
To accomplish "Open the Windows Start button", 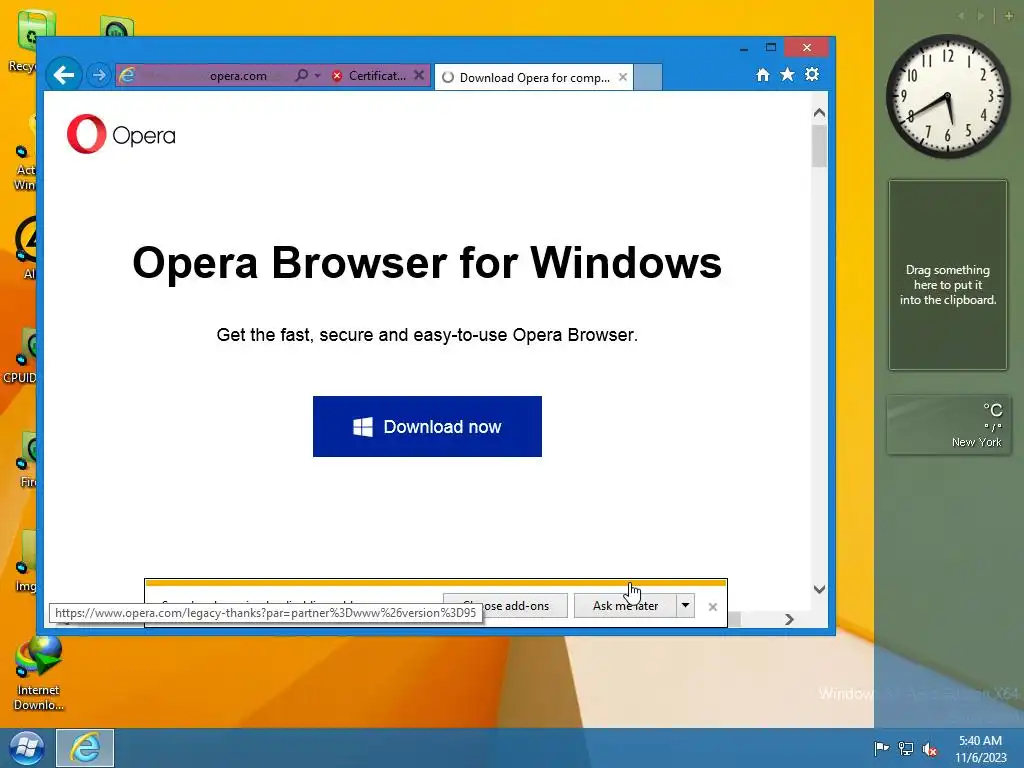I will (26, 748).
